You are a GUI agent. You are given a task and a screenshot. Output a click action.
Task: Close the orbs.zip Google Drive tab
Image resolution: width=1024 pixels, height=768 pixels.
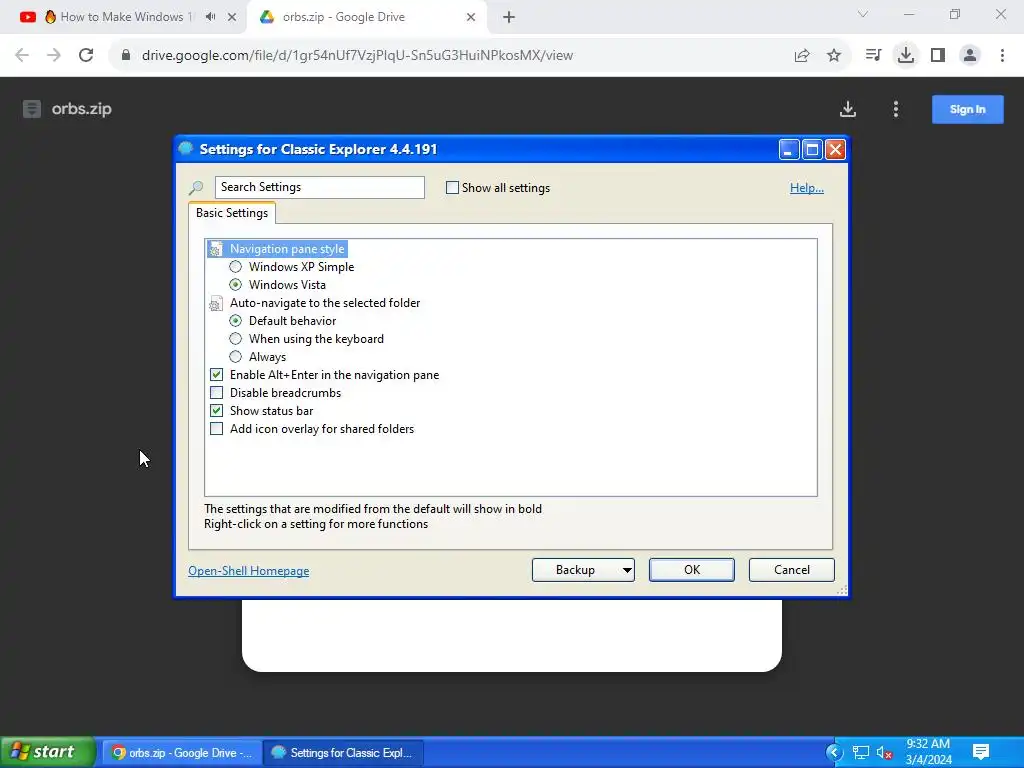click(x=471, y=17)
